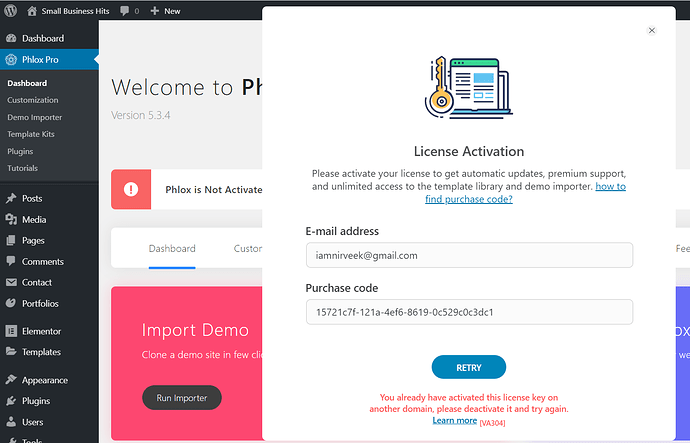Viewport: 690px width, 443px height.
Task: Go to Comments menu
Action: (x=43, y=261)
